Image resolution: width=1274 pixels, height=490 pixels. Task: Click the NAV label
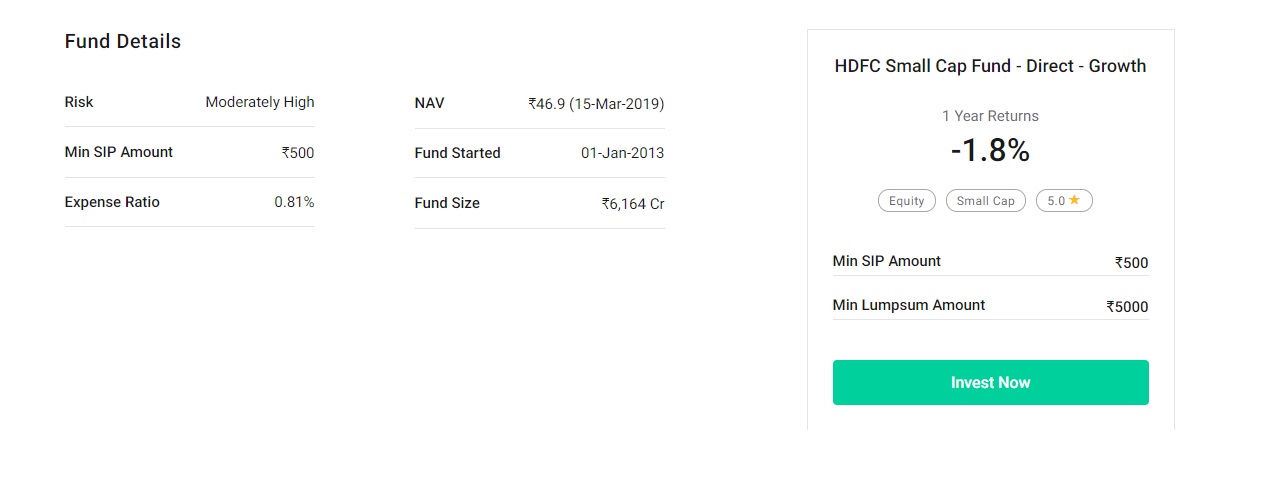point(430,103)
